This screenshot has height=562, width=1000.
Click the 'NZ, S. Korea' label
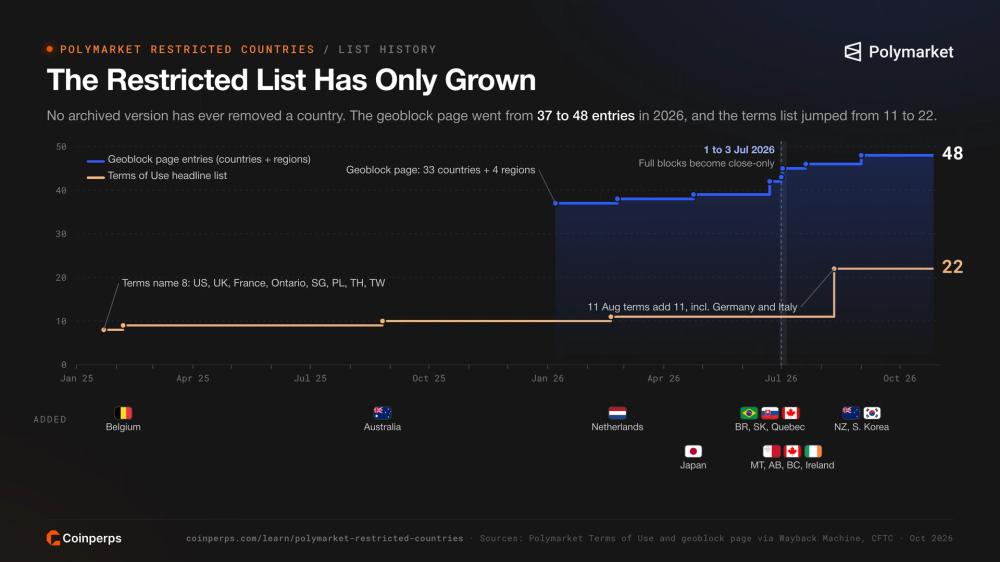[x=862, y=427]
